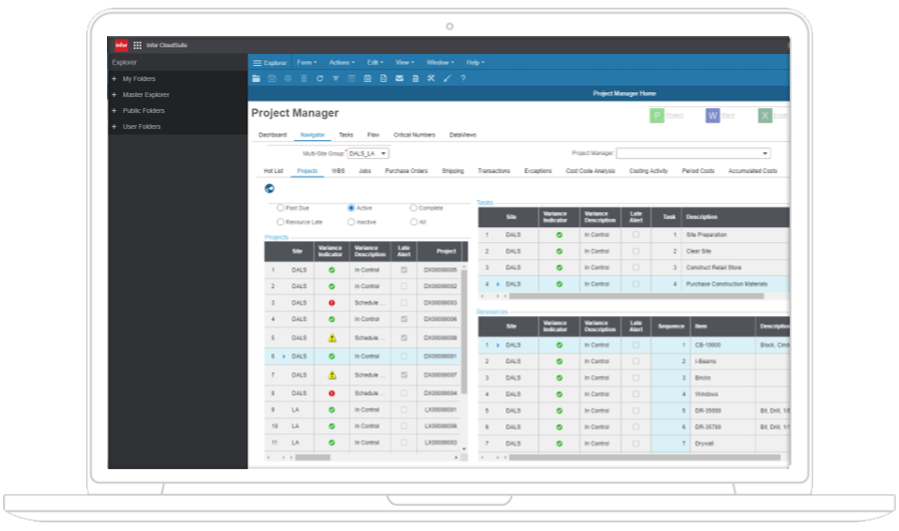The height and width of the screenshot is (531, 899).
Task: Toggle Late Alert checkbox for I-Beams resource
Action: click(636, 361)
